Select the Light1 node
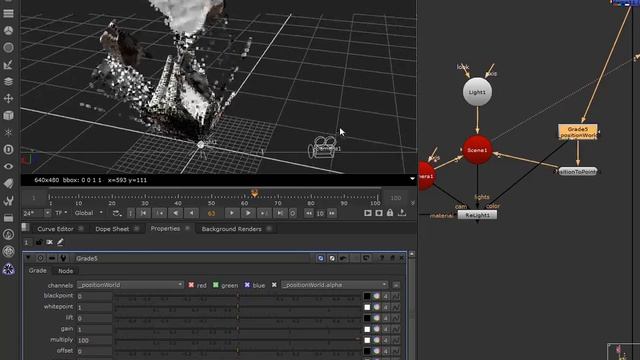The width and height of the screenshot is (640, 360). [477, 92]
